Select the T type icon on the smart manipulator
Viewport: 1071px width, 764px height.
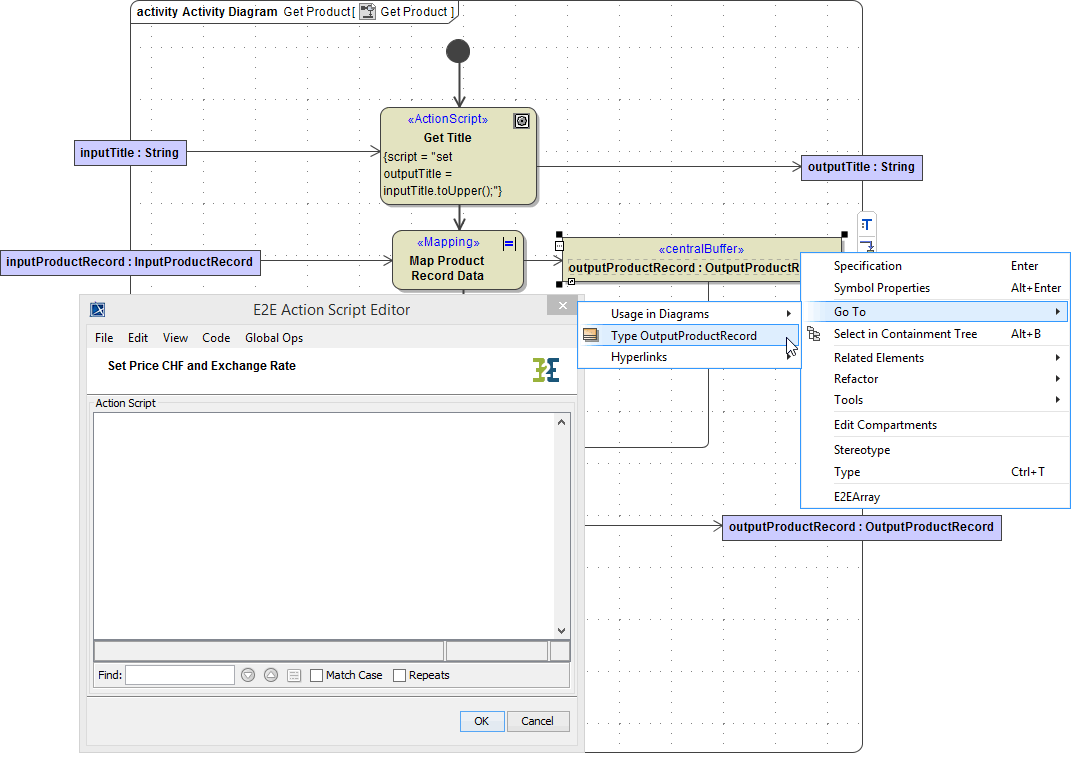point(866,224)
